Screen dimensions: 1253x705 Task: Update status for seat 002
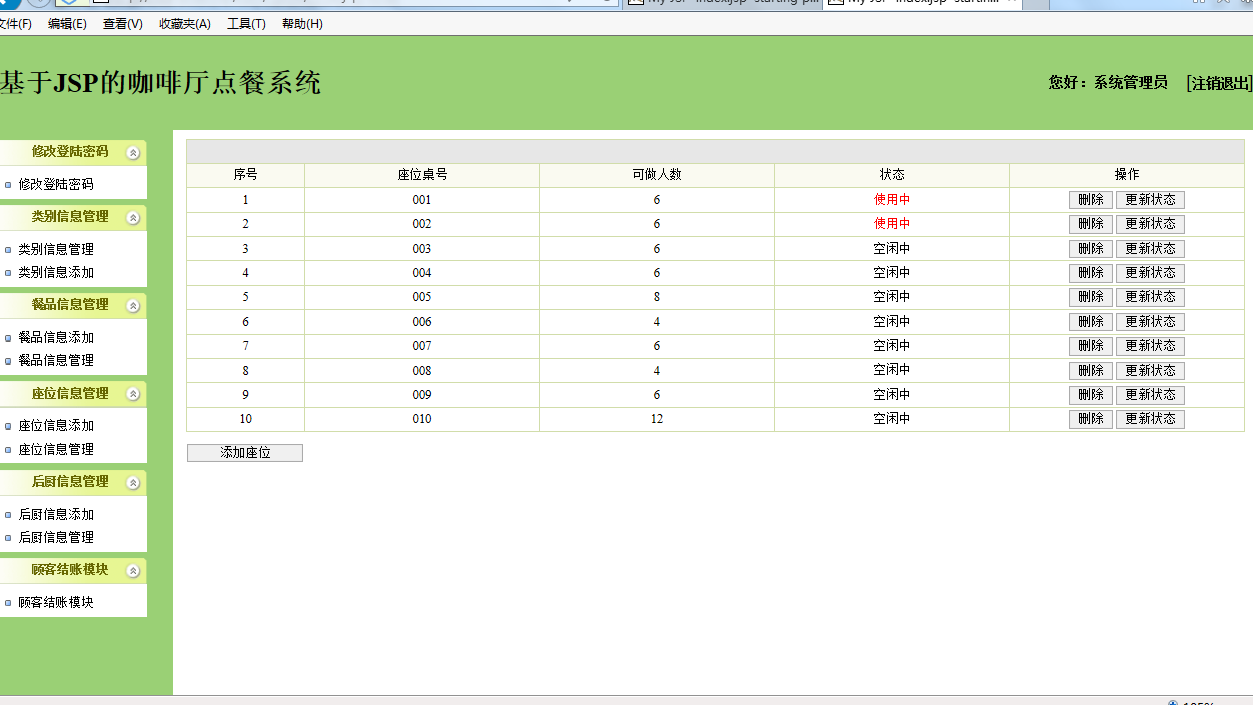(1150, 224)
